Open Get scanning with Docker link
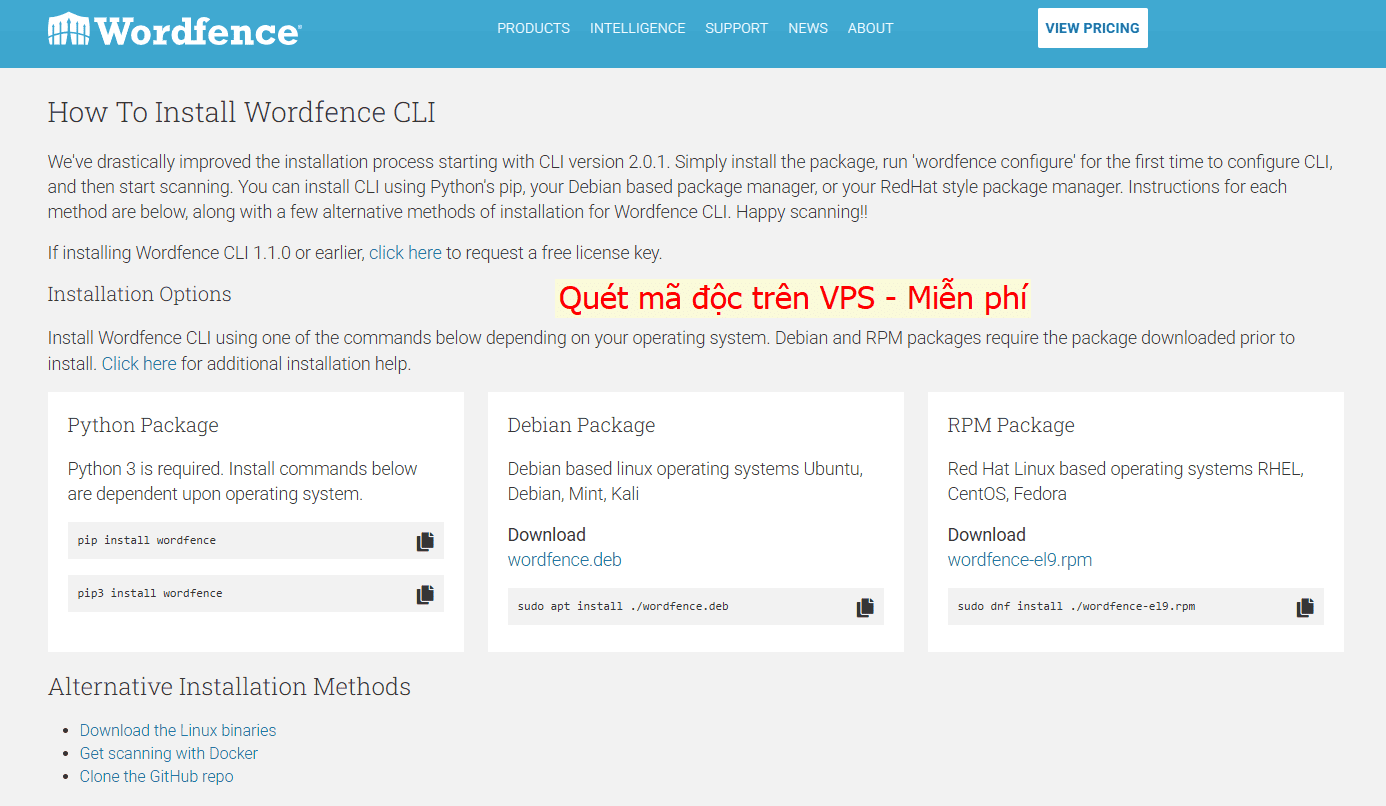The width and height of the screenshot is (1386, 806). [169, 753]
